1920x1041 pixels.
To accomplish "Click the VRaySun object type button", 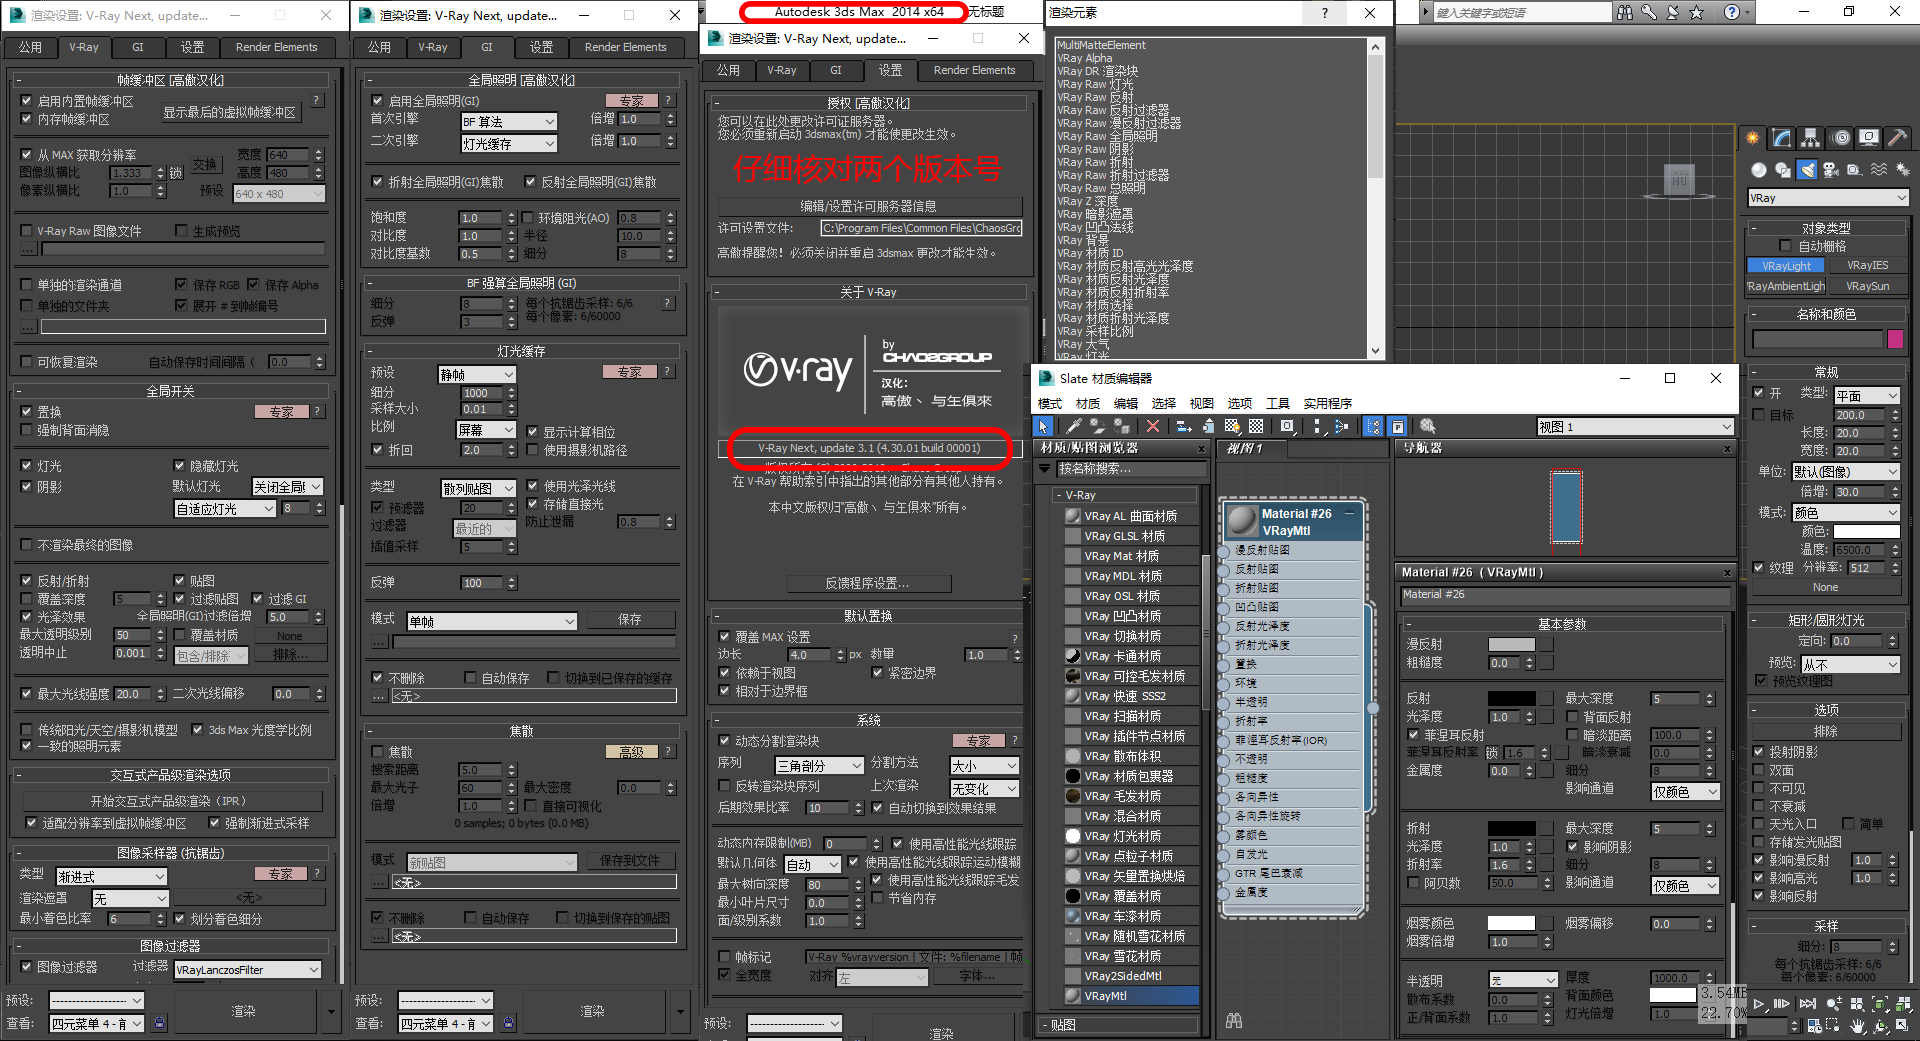I will [1867, 286].
